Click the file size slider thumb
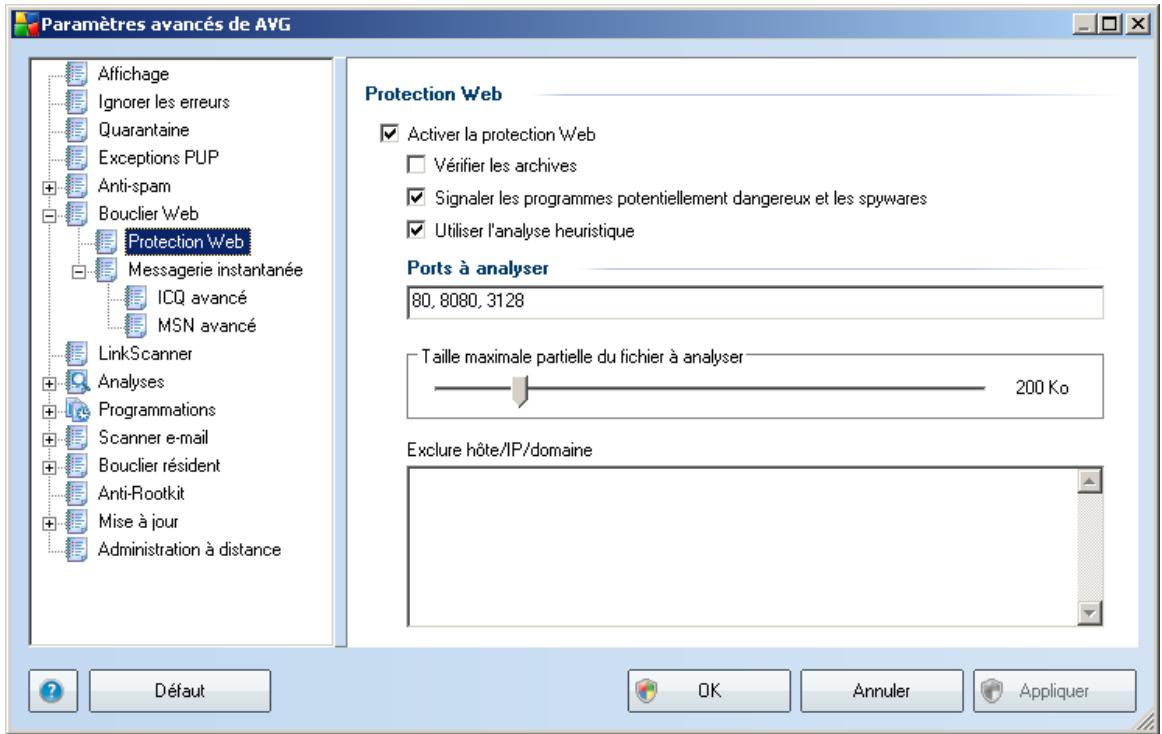The height and width of the screenshot is (734, 1162). [520, 390]
